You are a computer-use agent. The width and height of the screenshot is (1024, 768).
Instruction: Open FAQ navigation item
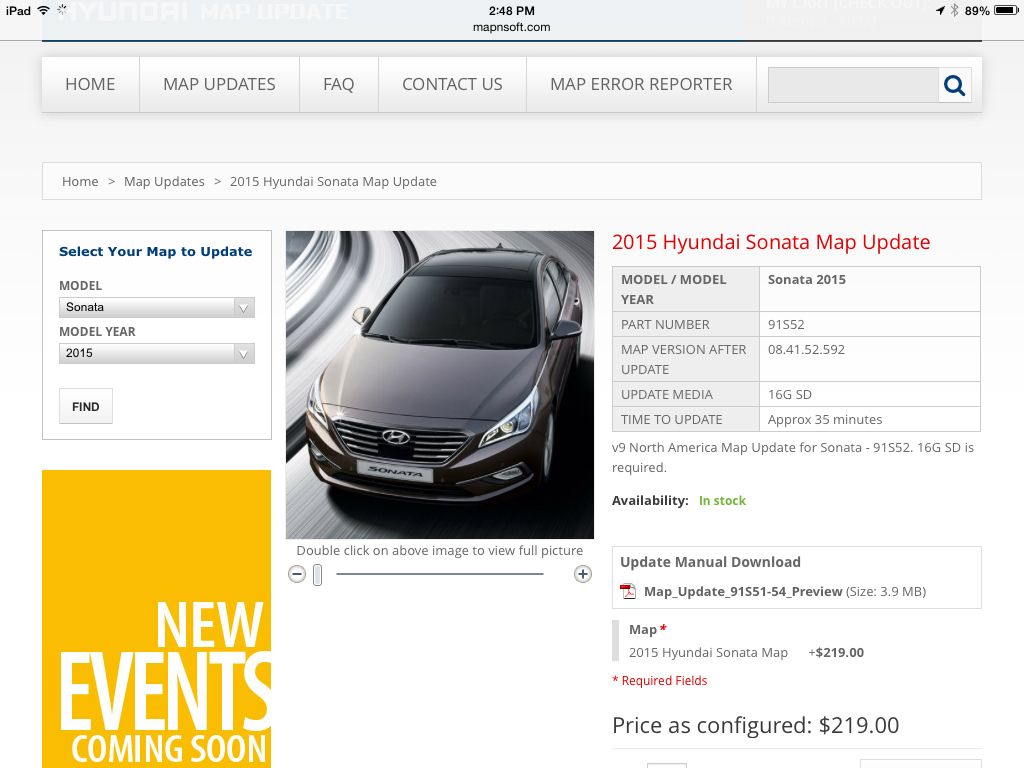(338, 84)
